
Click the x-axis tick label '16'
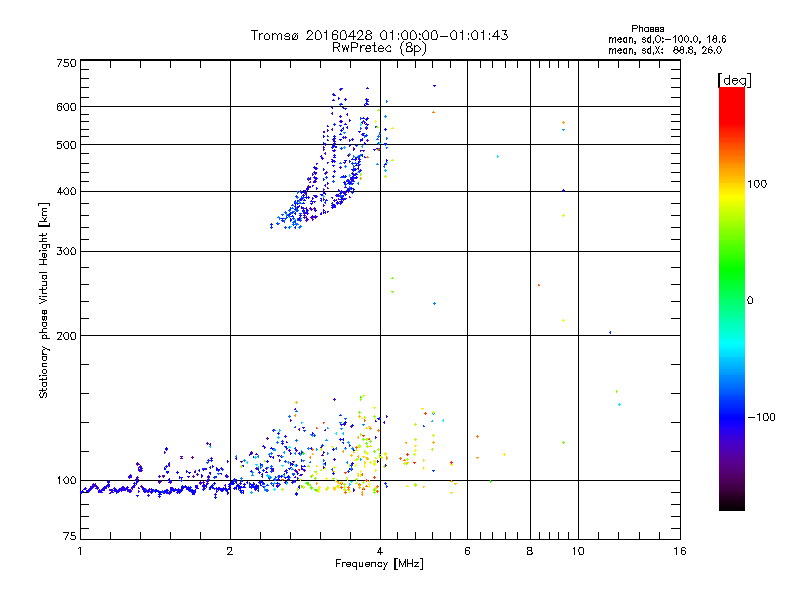tap(680, 551)
